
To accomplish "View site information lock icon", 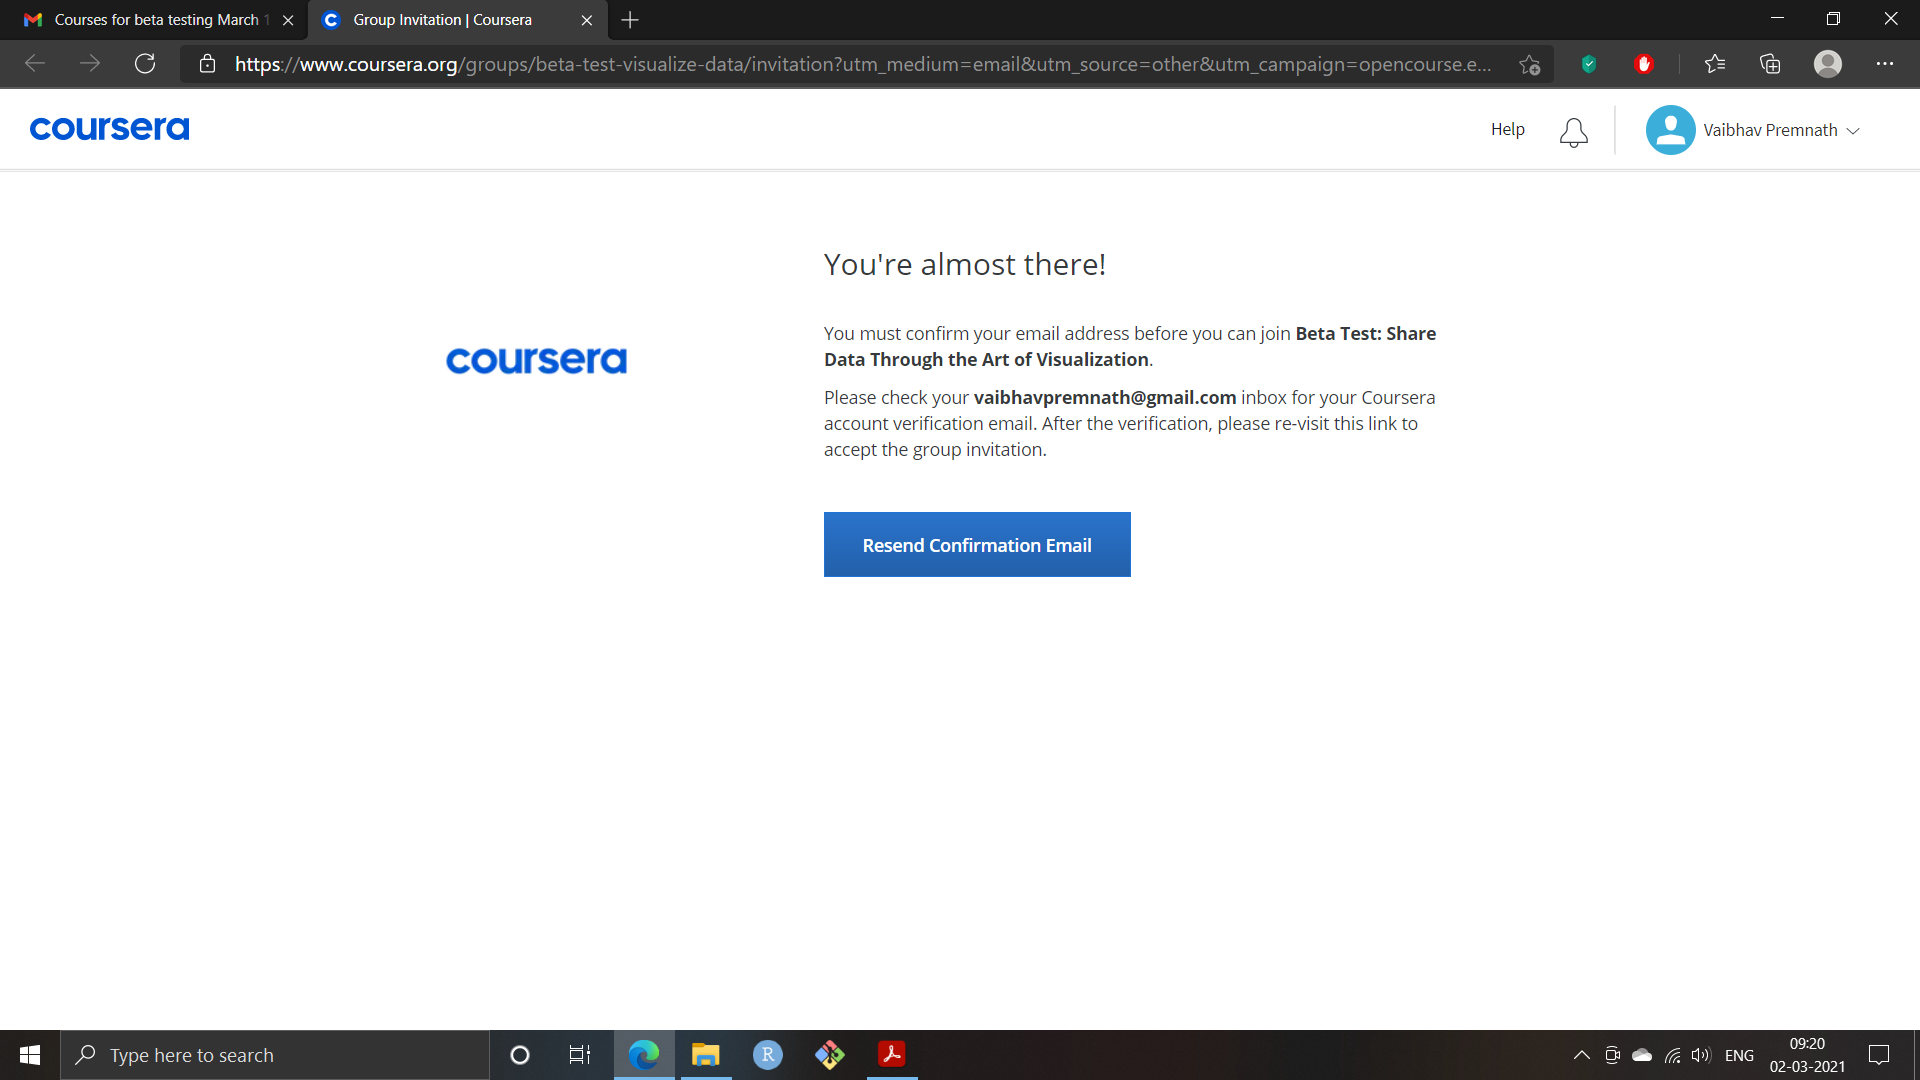I will (207, 64).
